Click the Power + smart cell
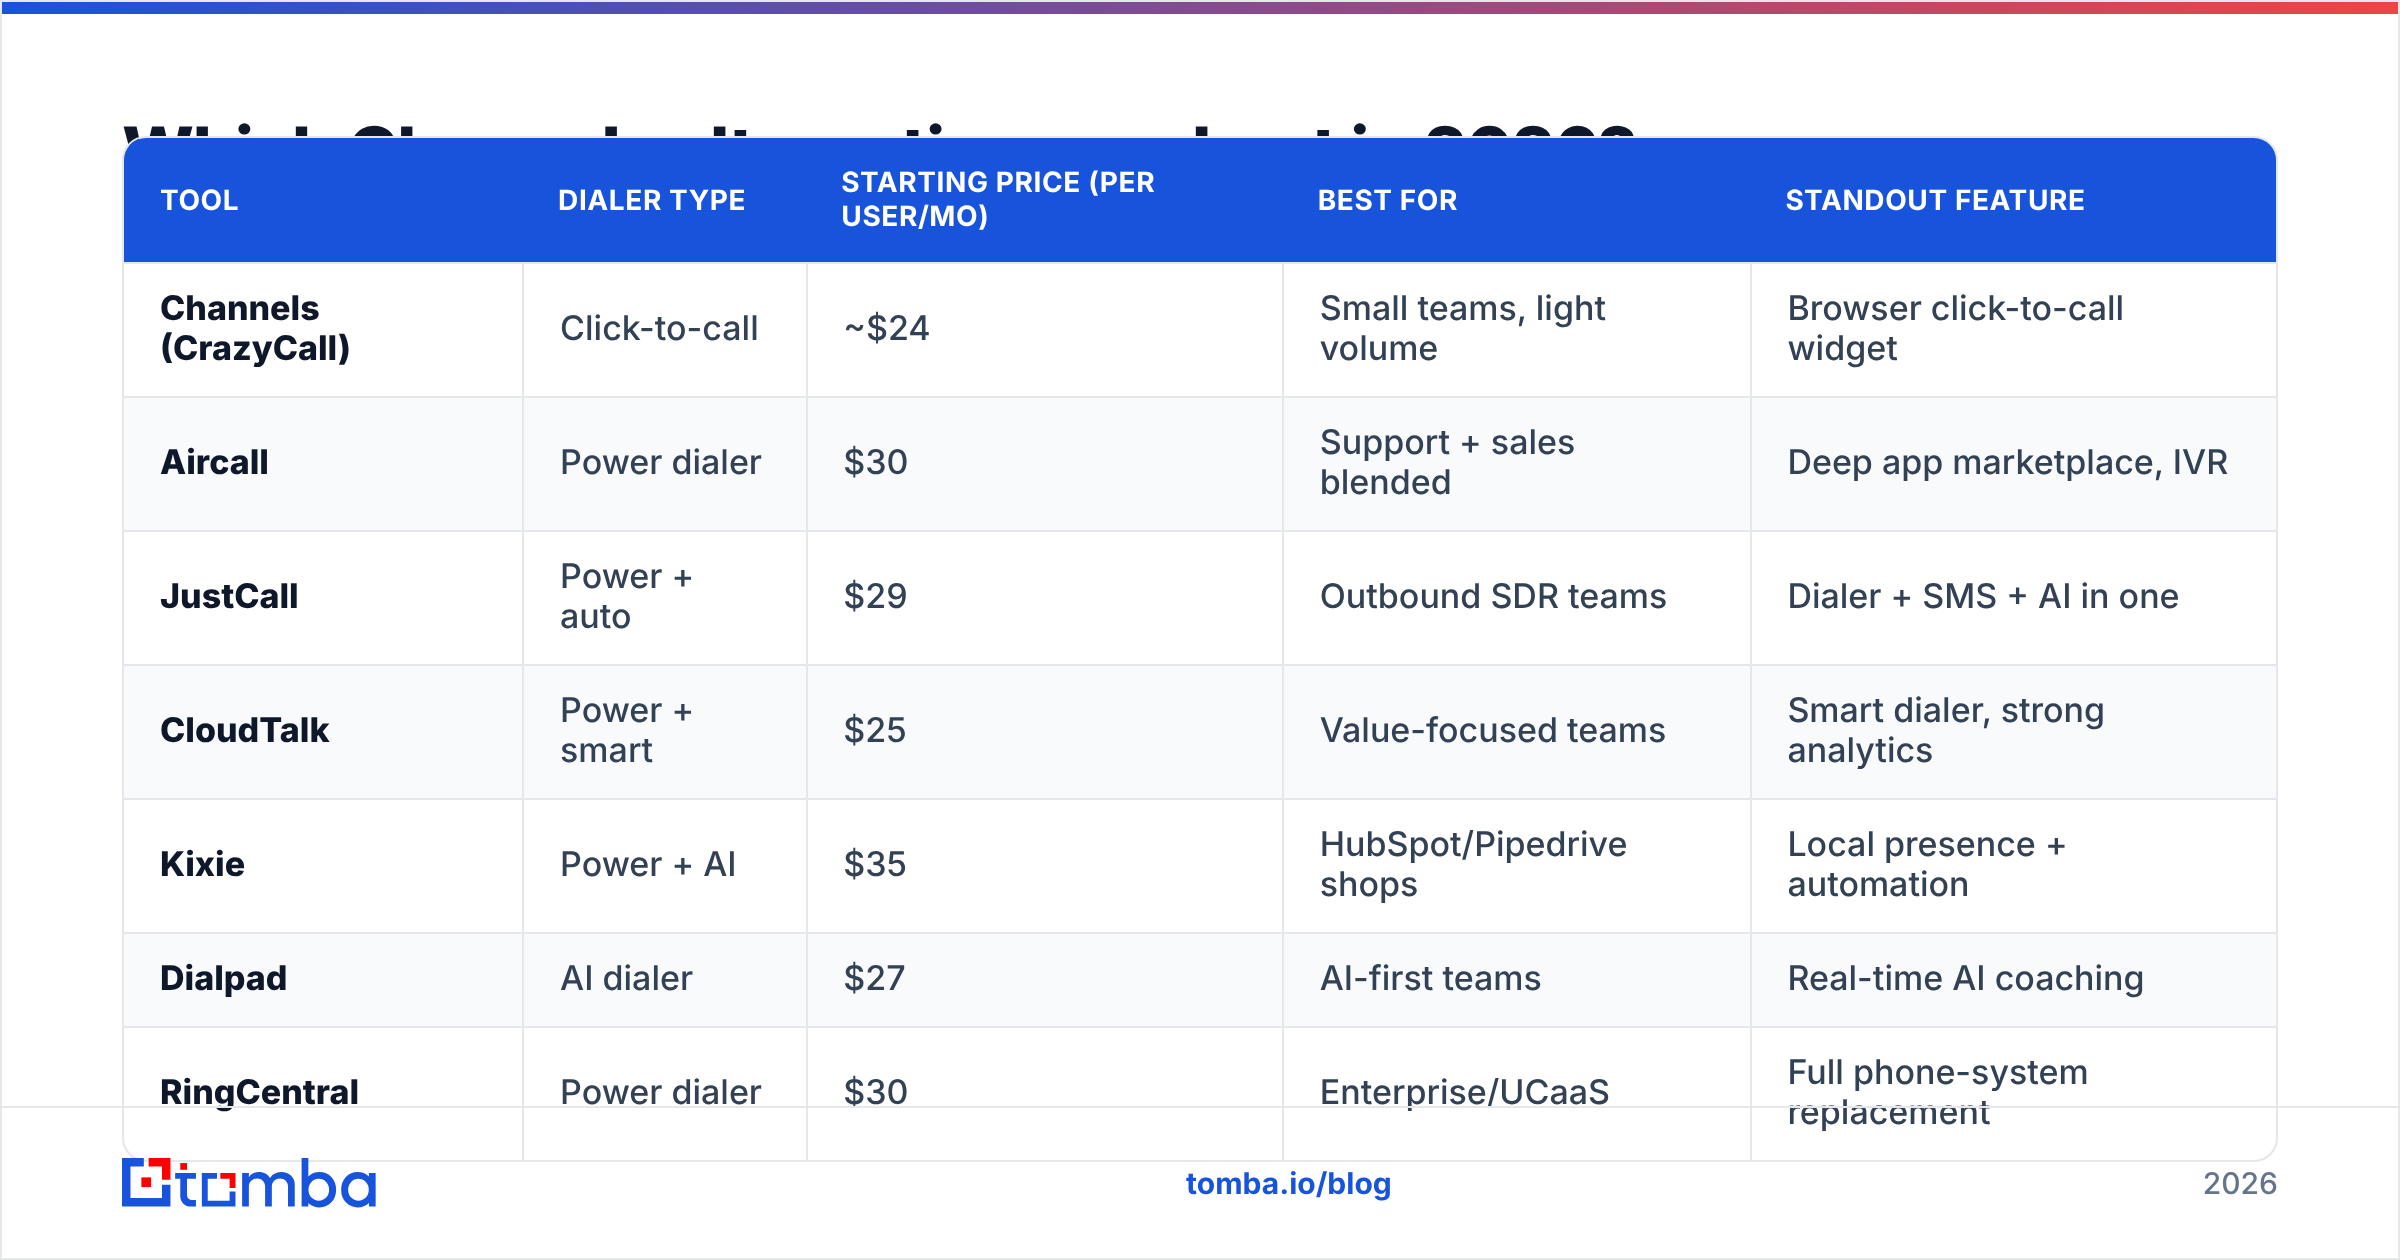The height and width of the screenshot is (1260, 2400). click(626, 730)
